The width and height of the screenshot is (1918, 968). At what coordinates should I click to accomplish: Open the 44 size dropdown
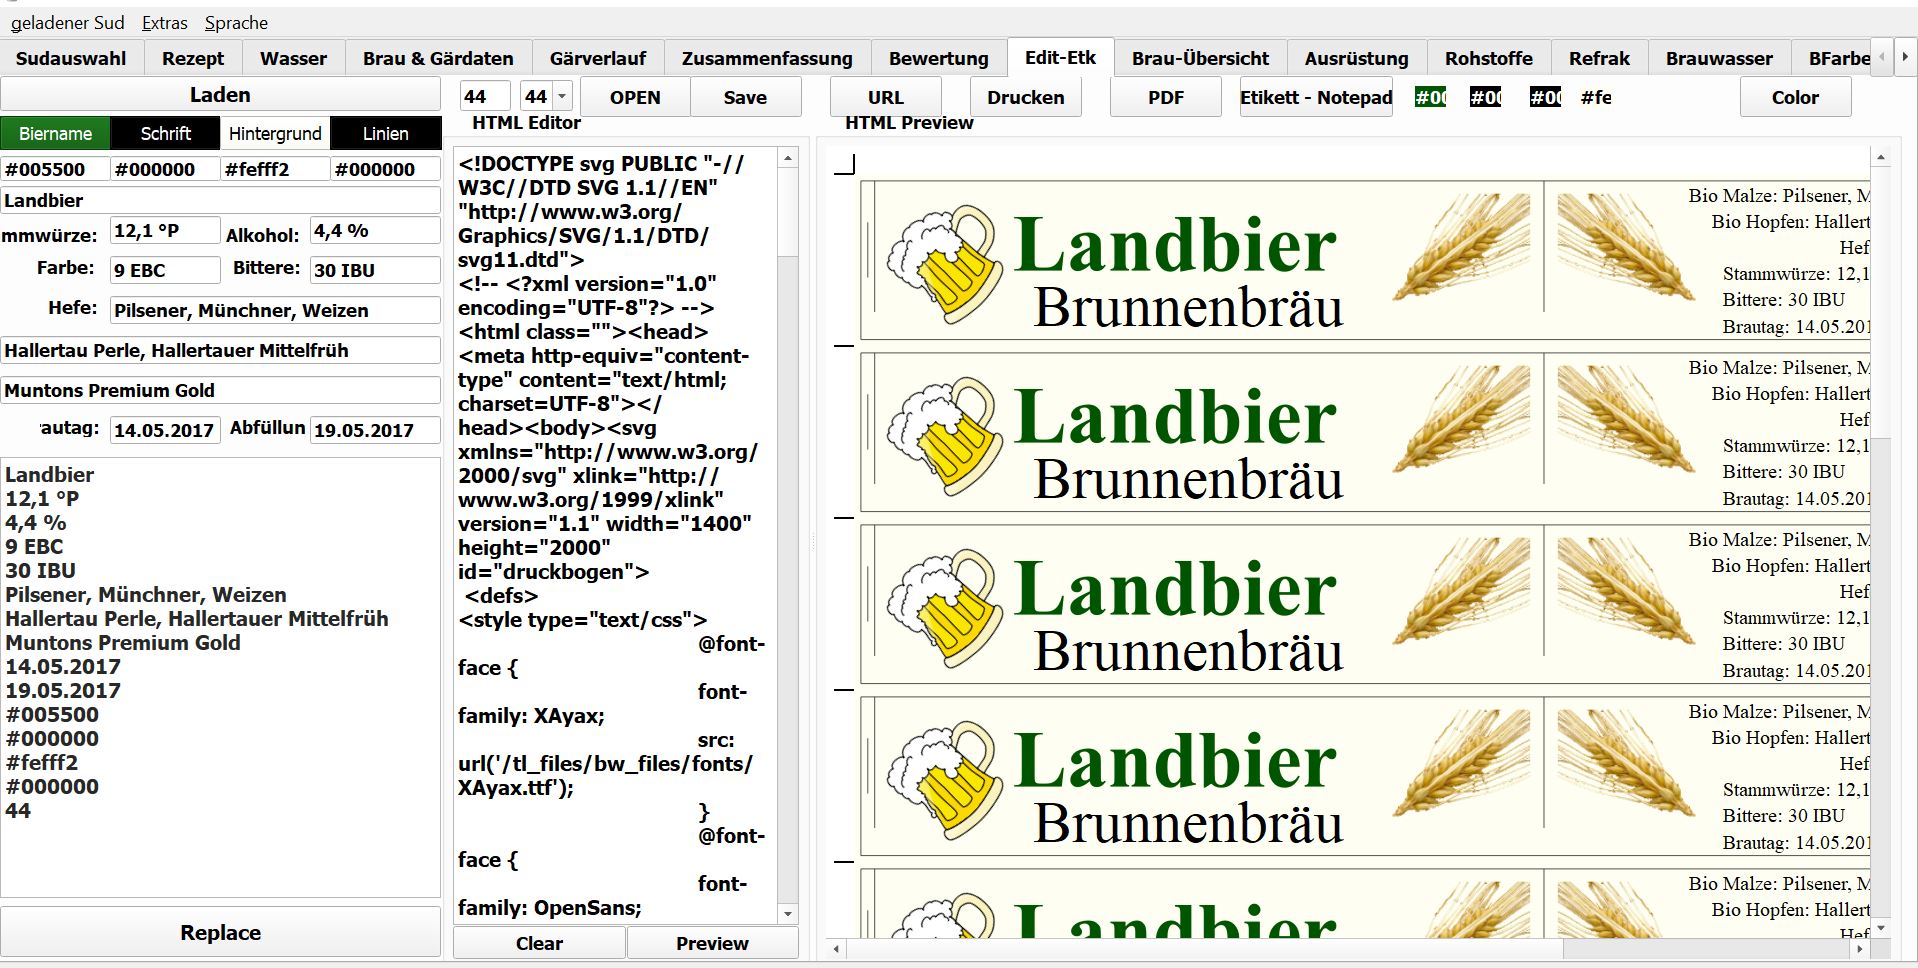tap(561, 97)
